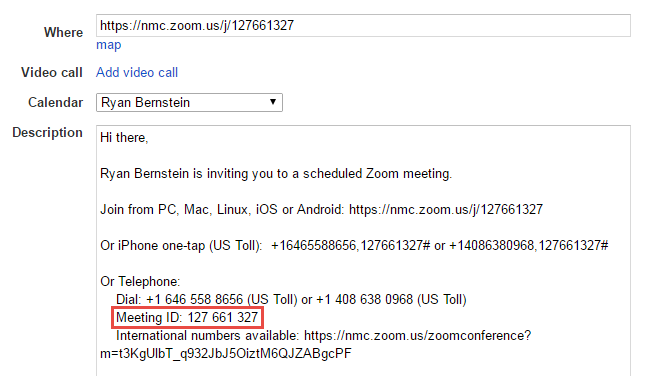Click the one-tap number +14086380968

click(492, 246)
